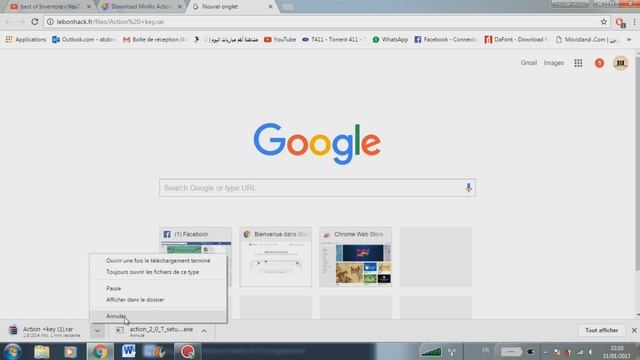The height and width of the screenshot is (360, 640).
Task: Switch to 'best of Inventors' YouTube tab
Action: click(49, 7)
